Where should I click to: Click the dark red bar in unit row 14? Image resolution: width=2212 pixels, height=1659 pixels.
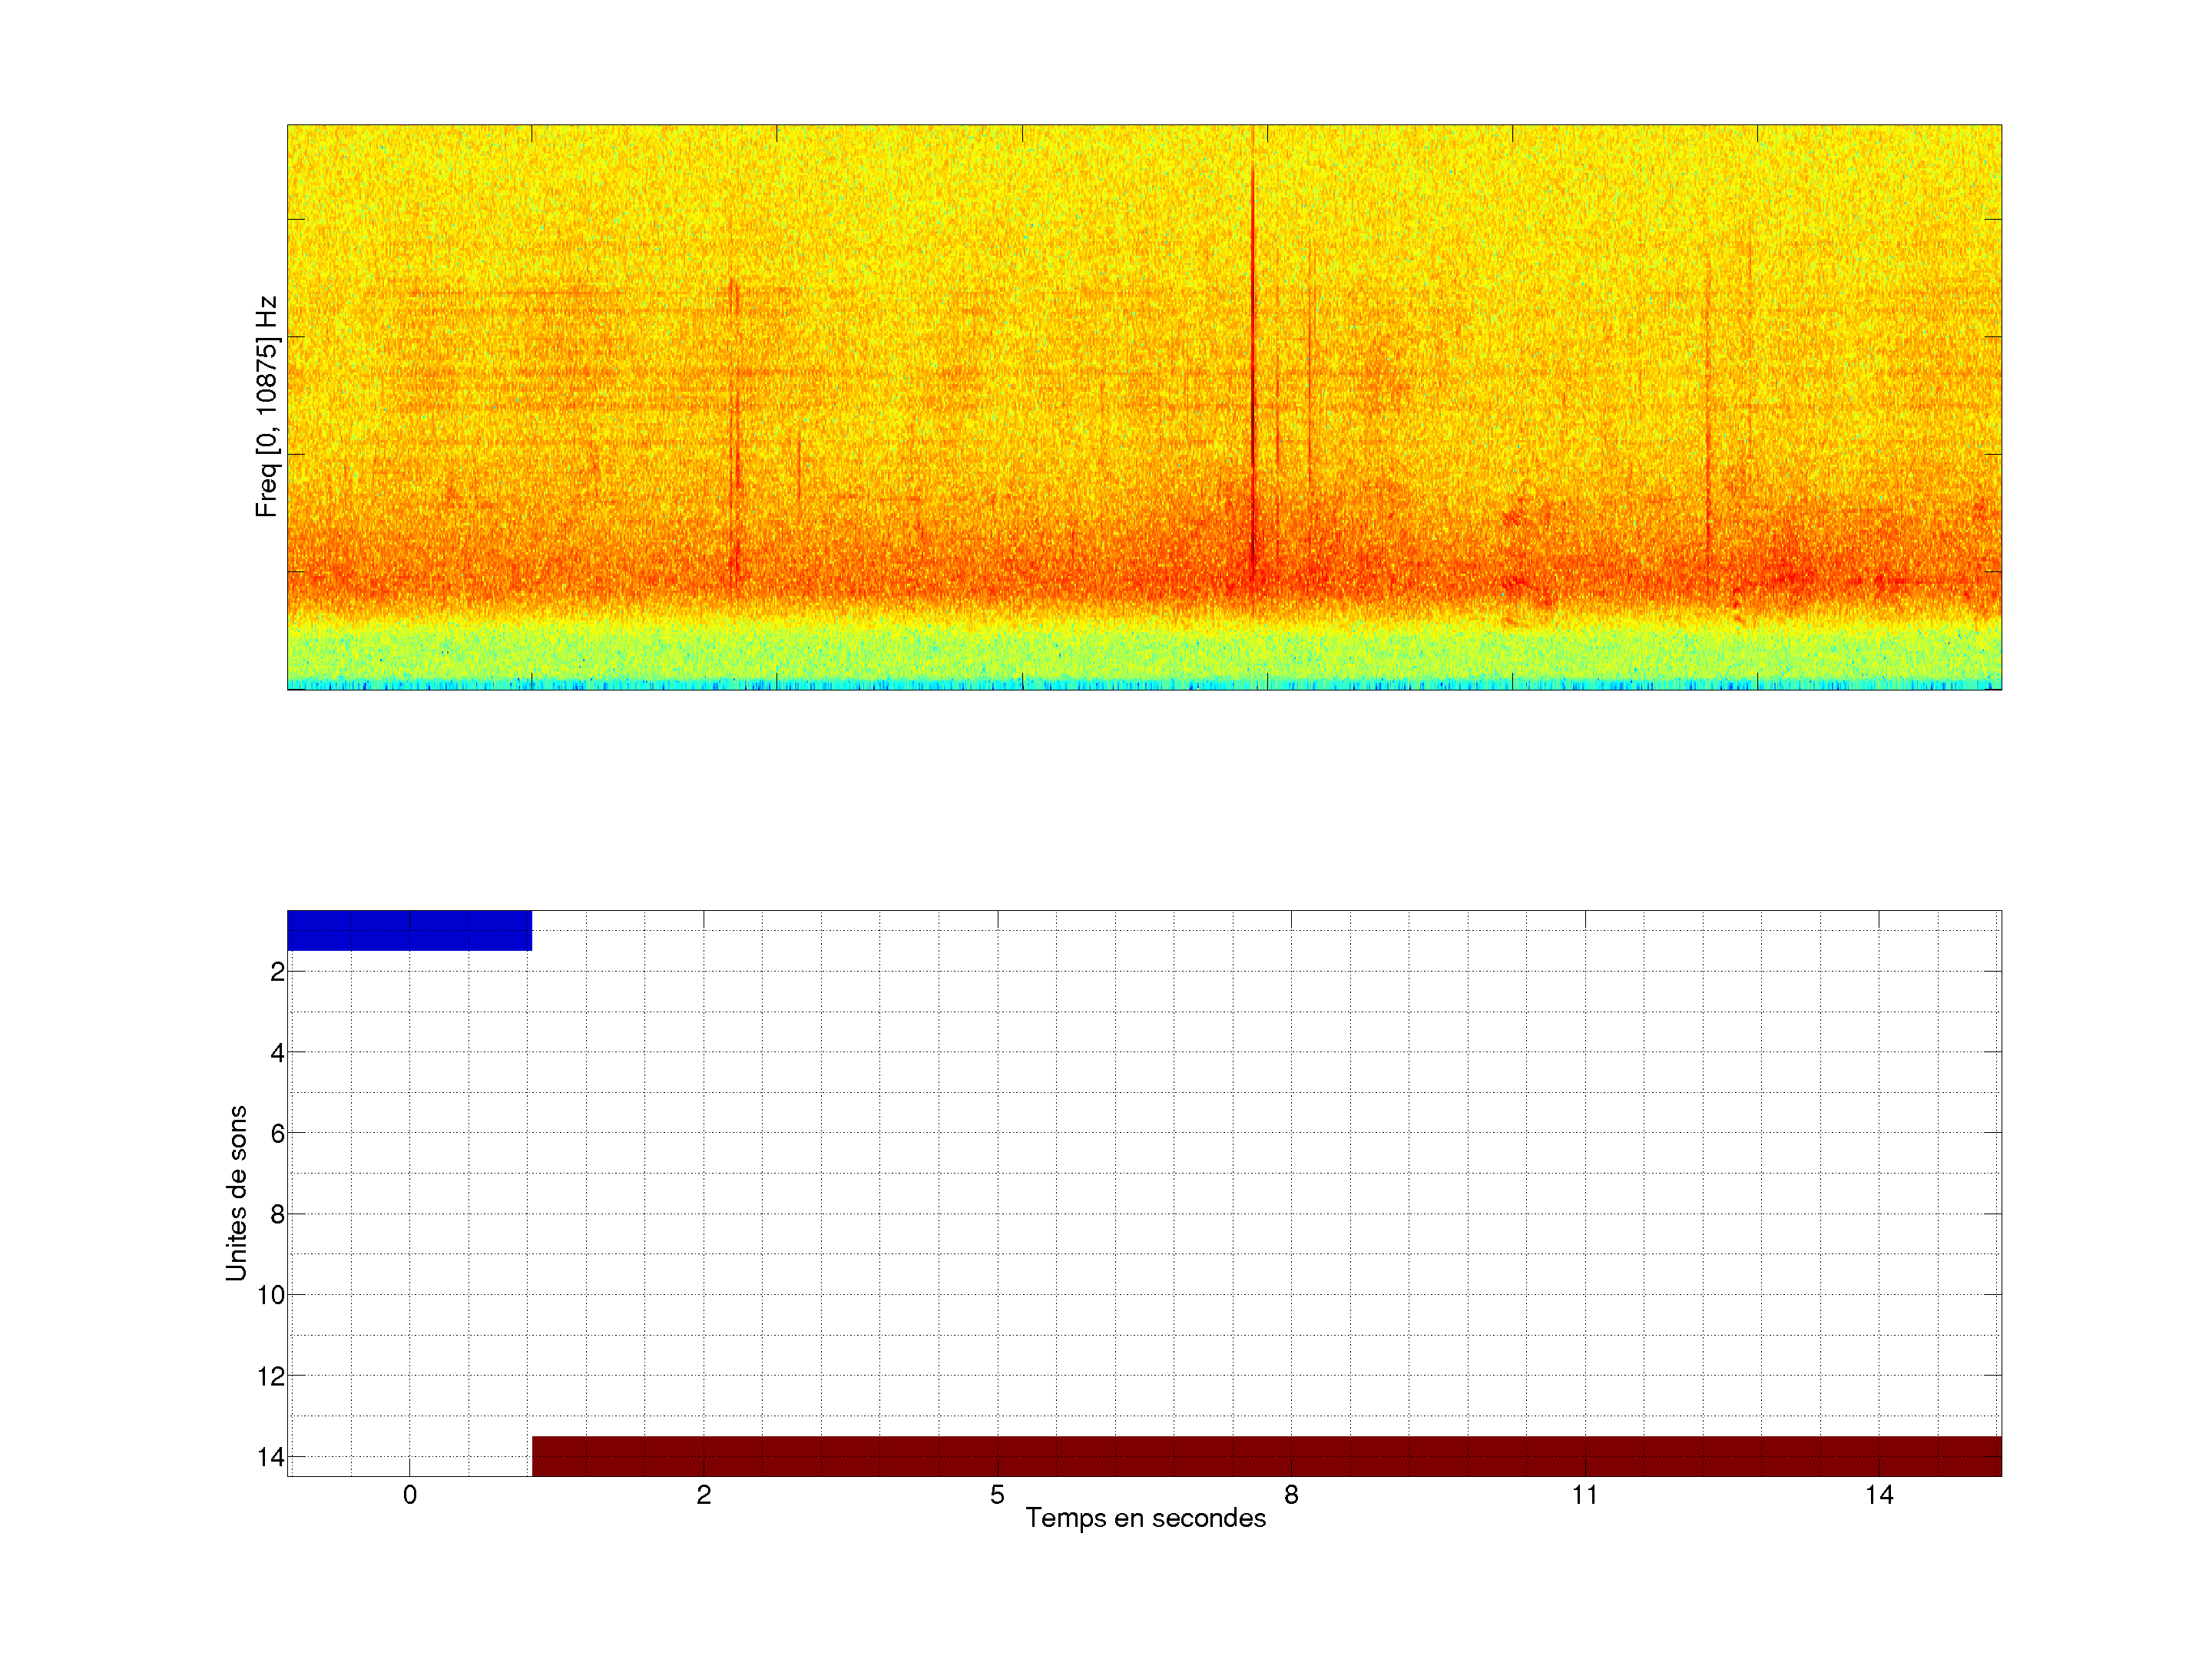pyautogui.click(x=1266, y=1456)
